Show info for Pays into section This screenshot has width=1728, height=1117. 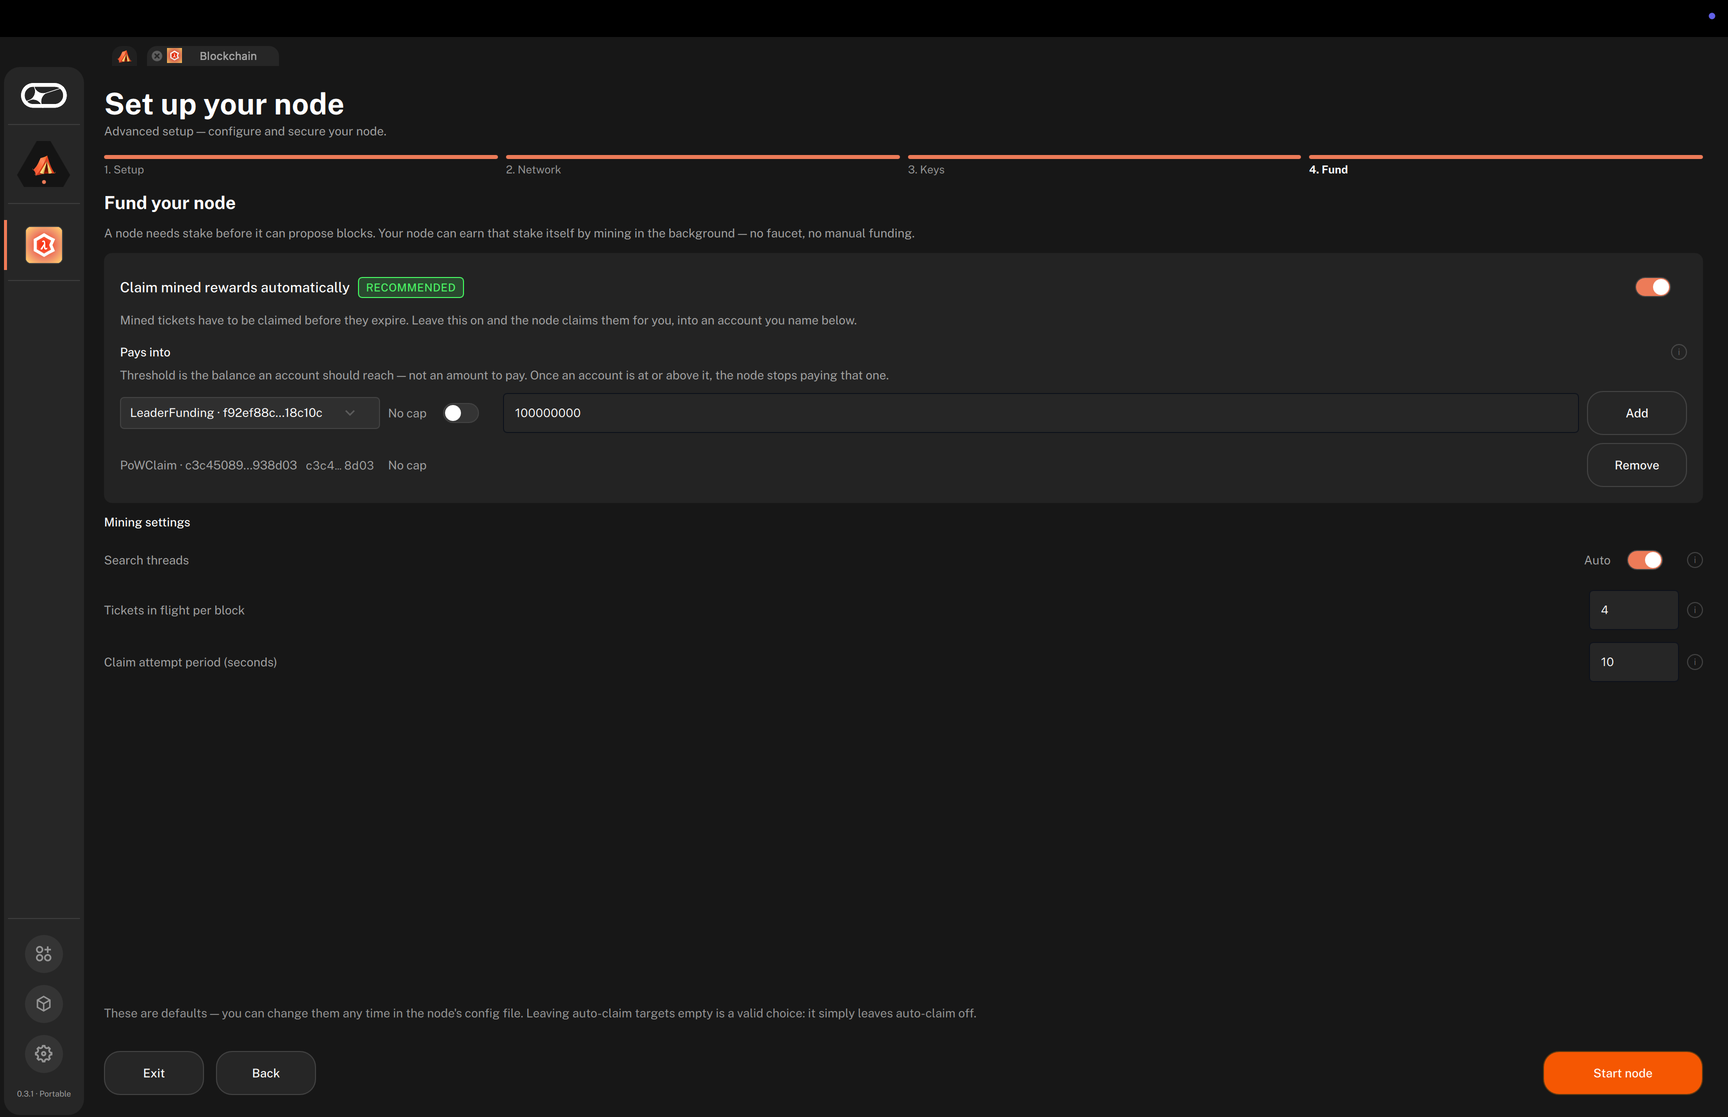coord(1679,352)
